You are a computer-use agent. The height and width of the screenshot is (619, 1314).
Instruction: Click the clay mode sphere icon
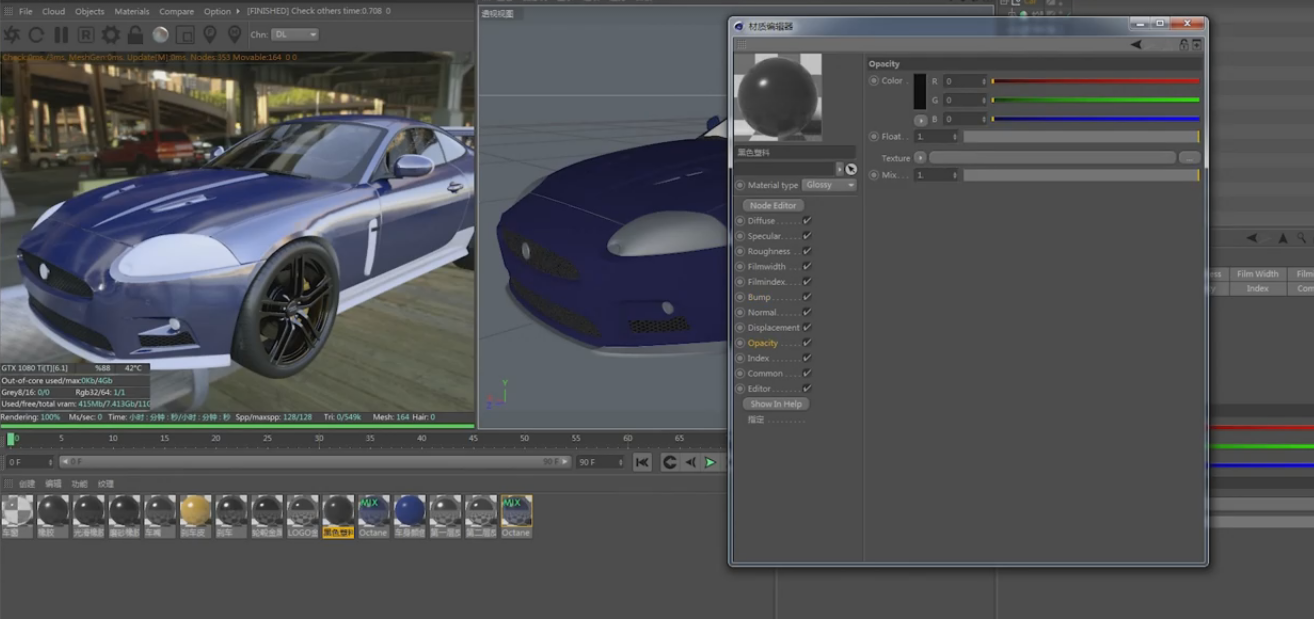coord(160,35)
